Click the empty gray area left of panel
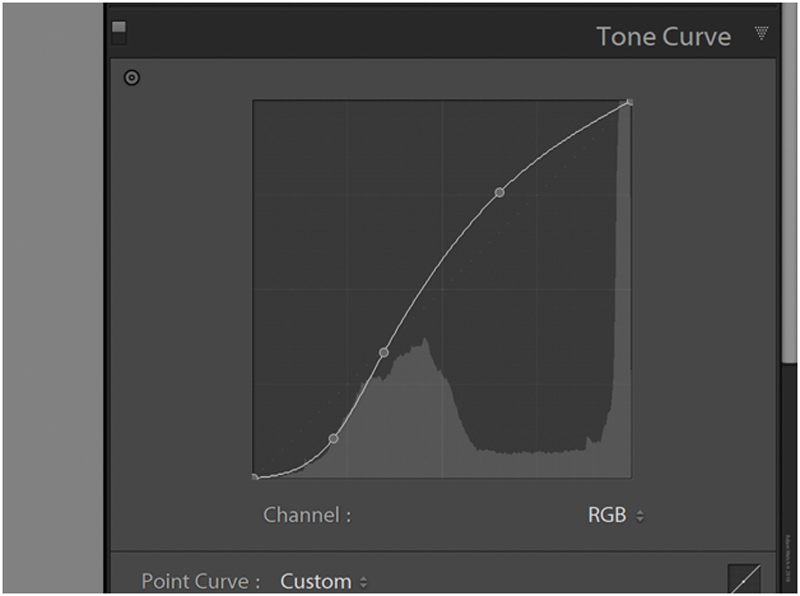 point(50,300)
